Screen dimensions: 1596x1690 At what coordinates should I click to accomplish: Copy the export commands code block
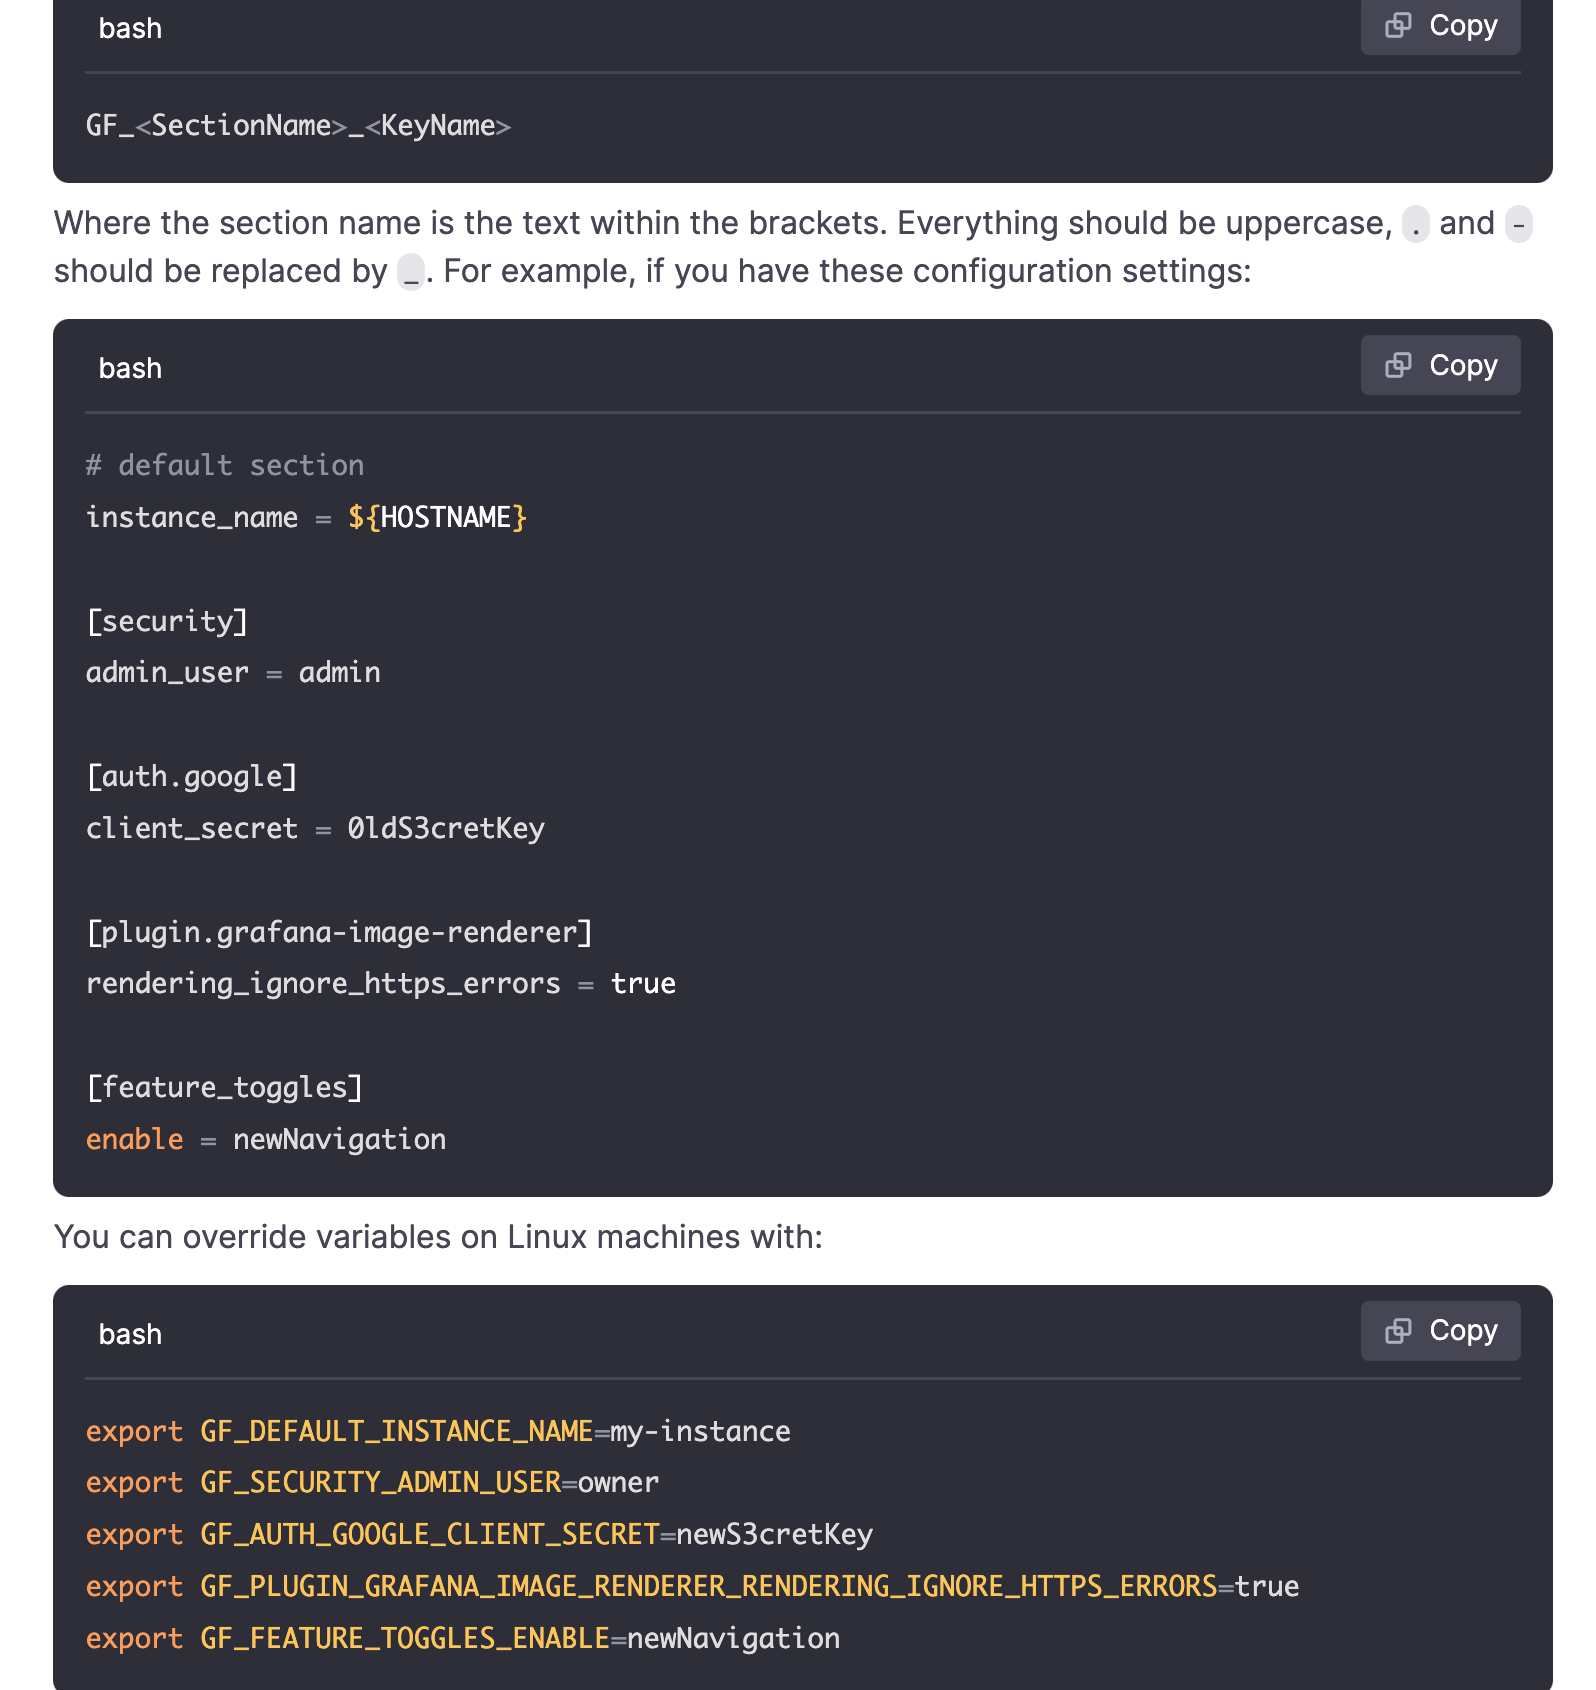(1440, 1331)
